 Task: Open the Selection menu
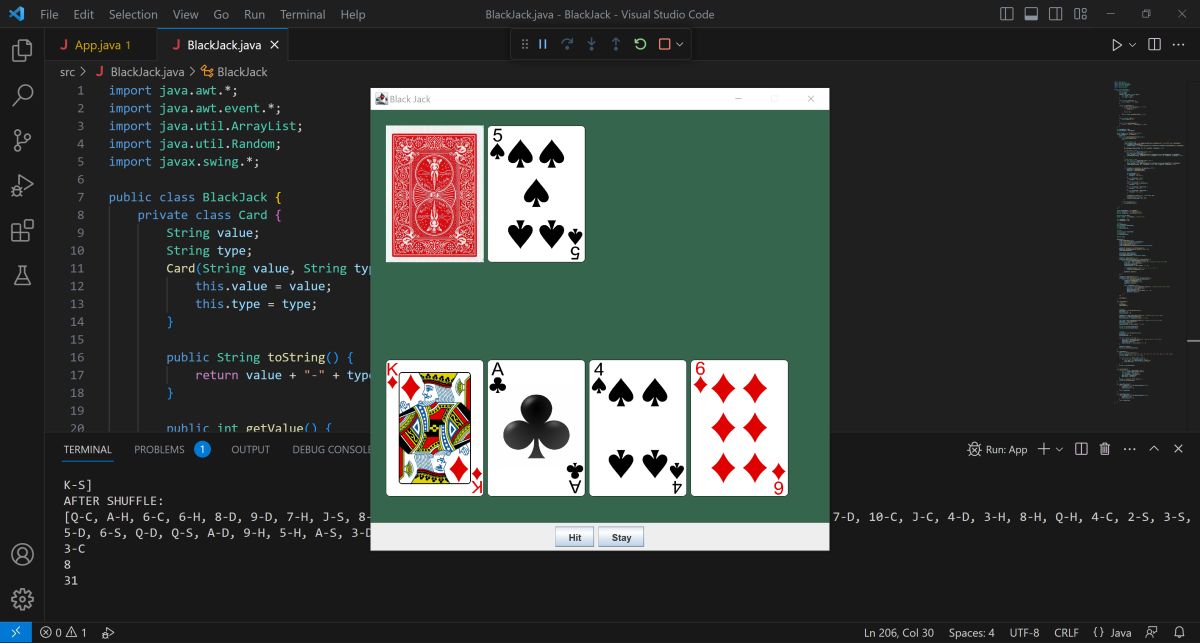click(x=133, y=14)
